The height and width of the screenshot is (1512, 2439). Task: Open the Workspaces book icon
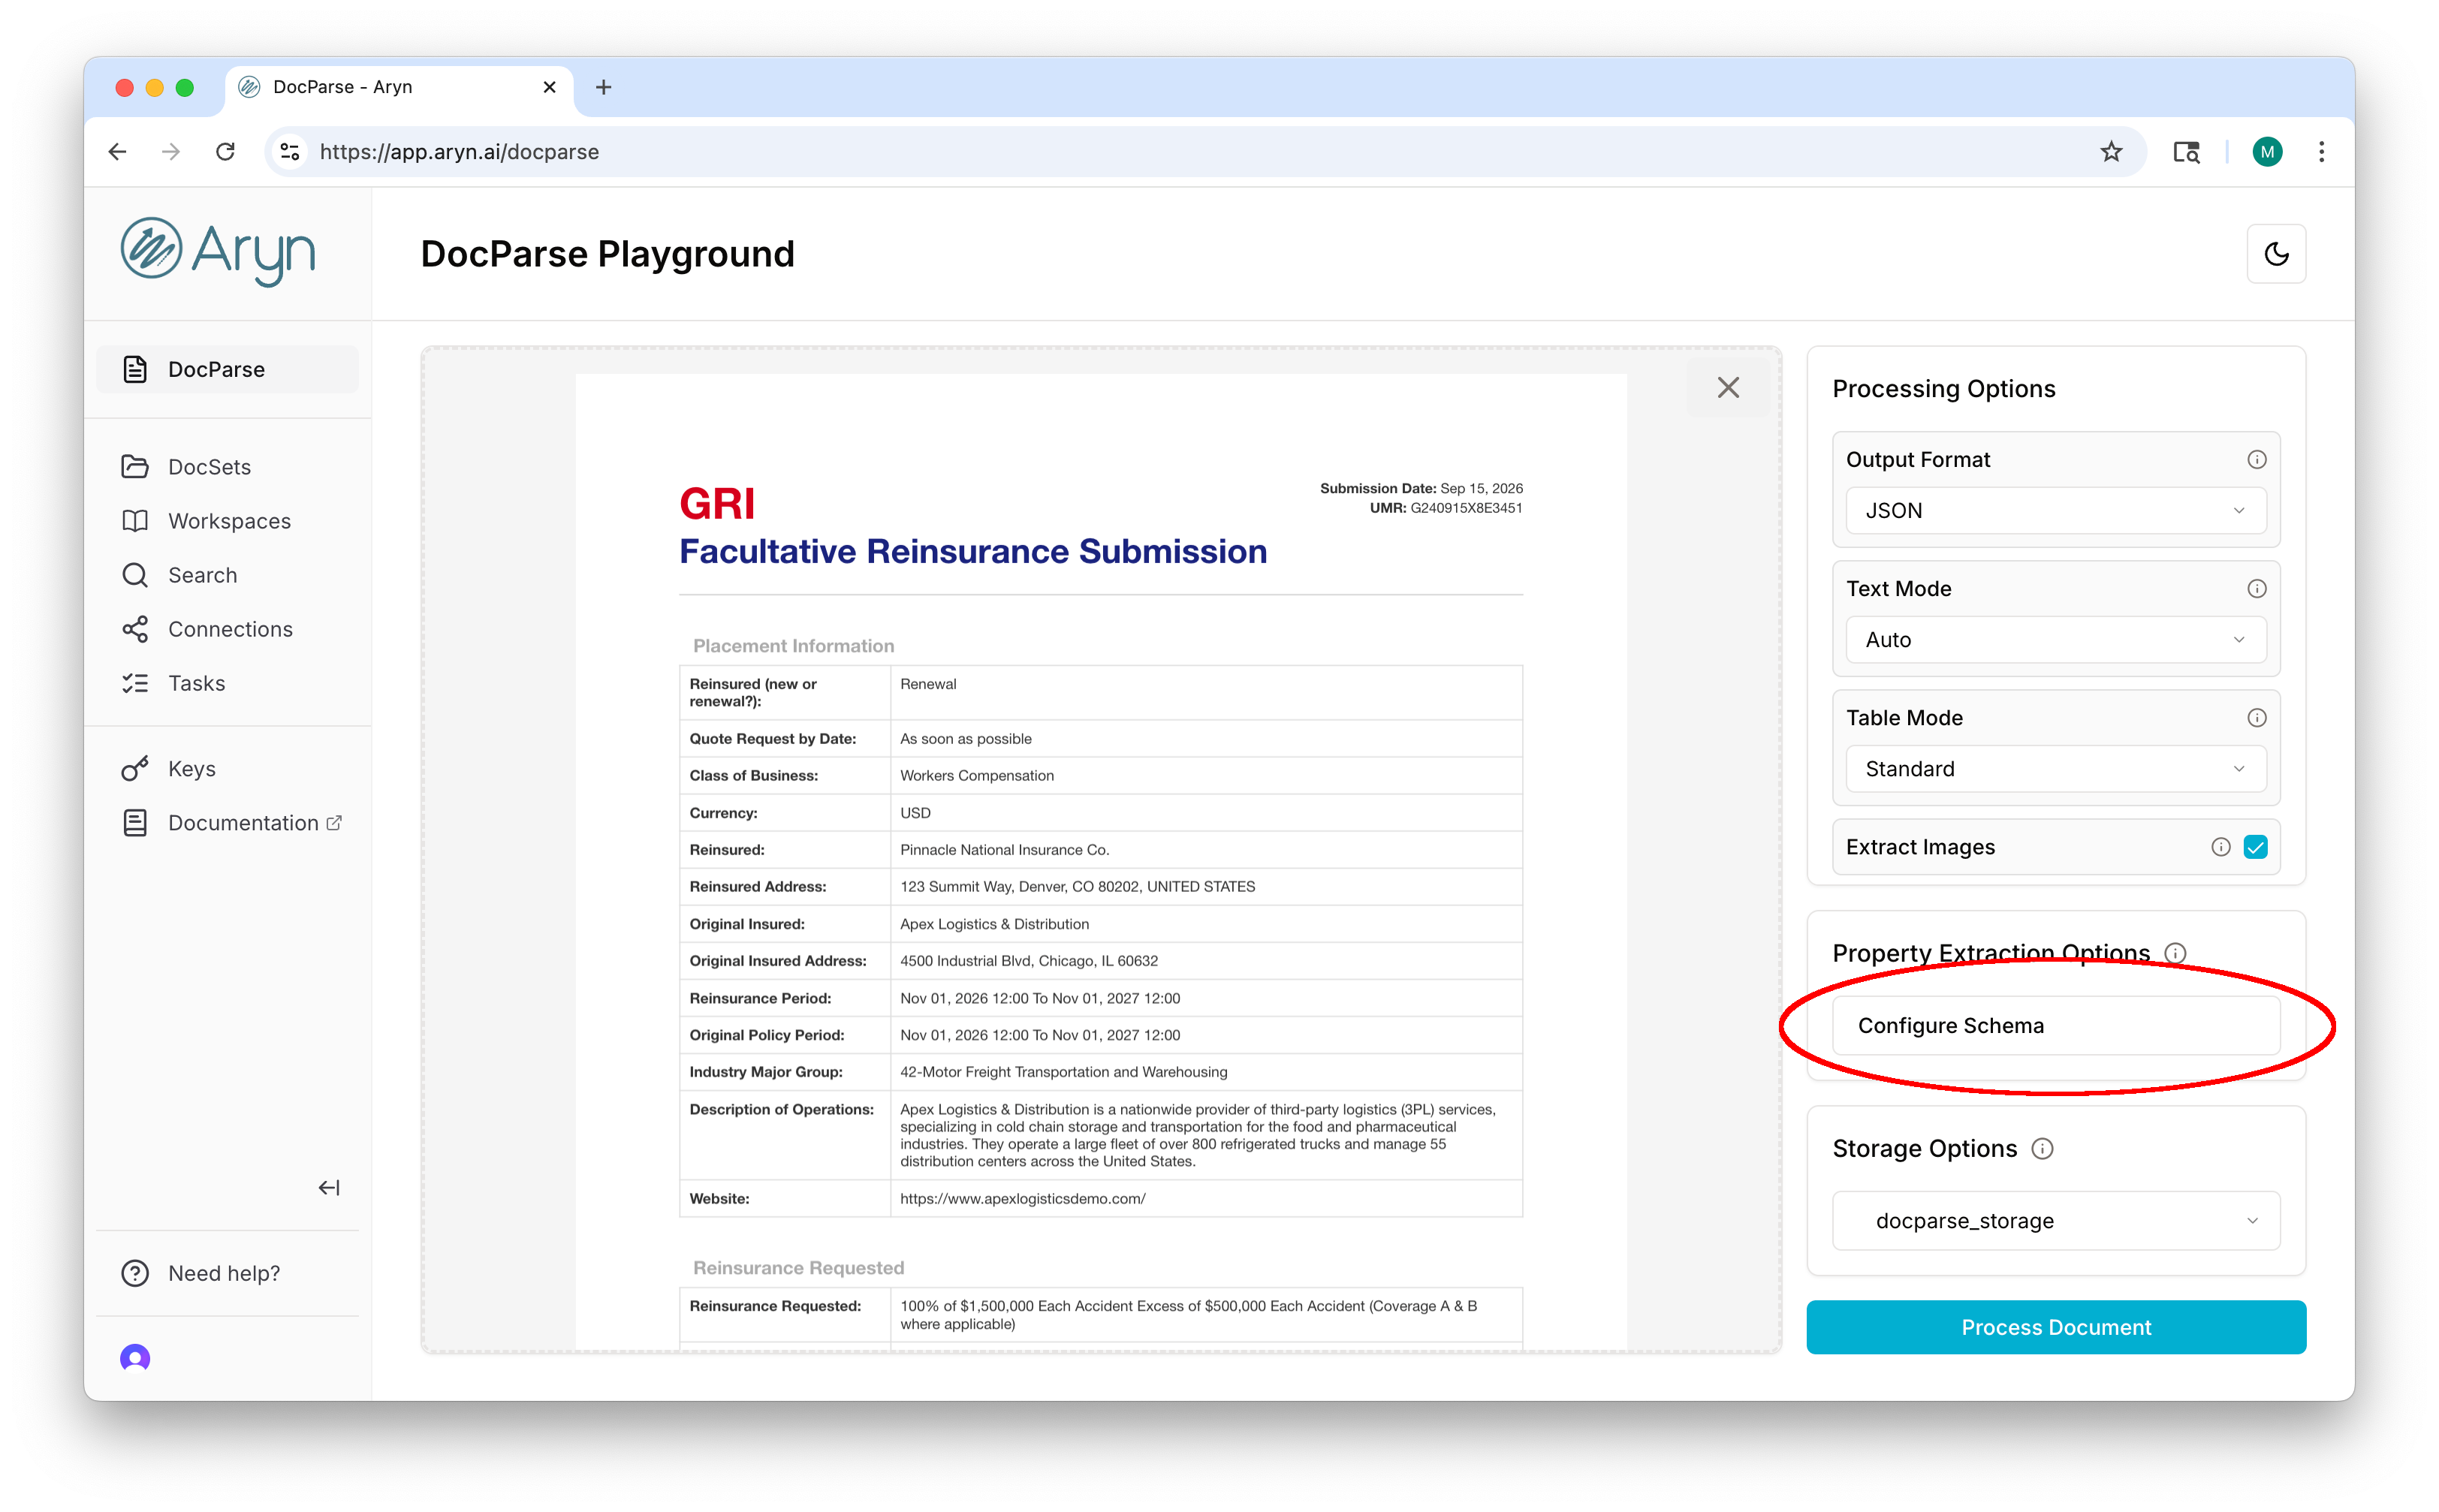(136, 520)
